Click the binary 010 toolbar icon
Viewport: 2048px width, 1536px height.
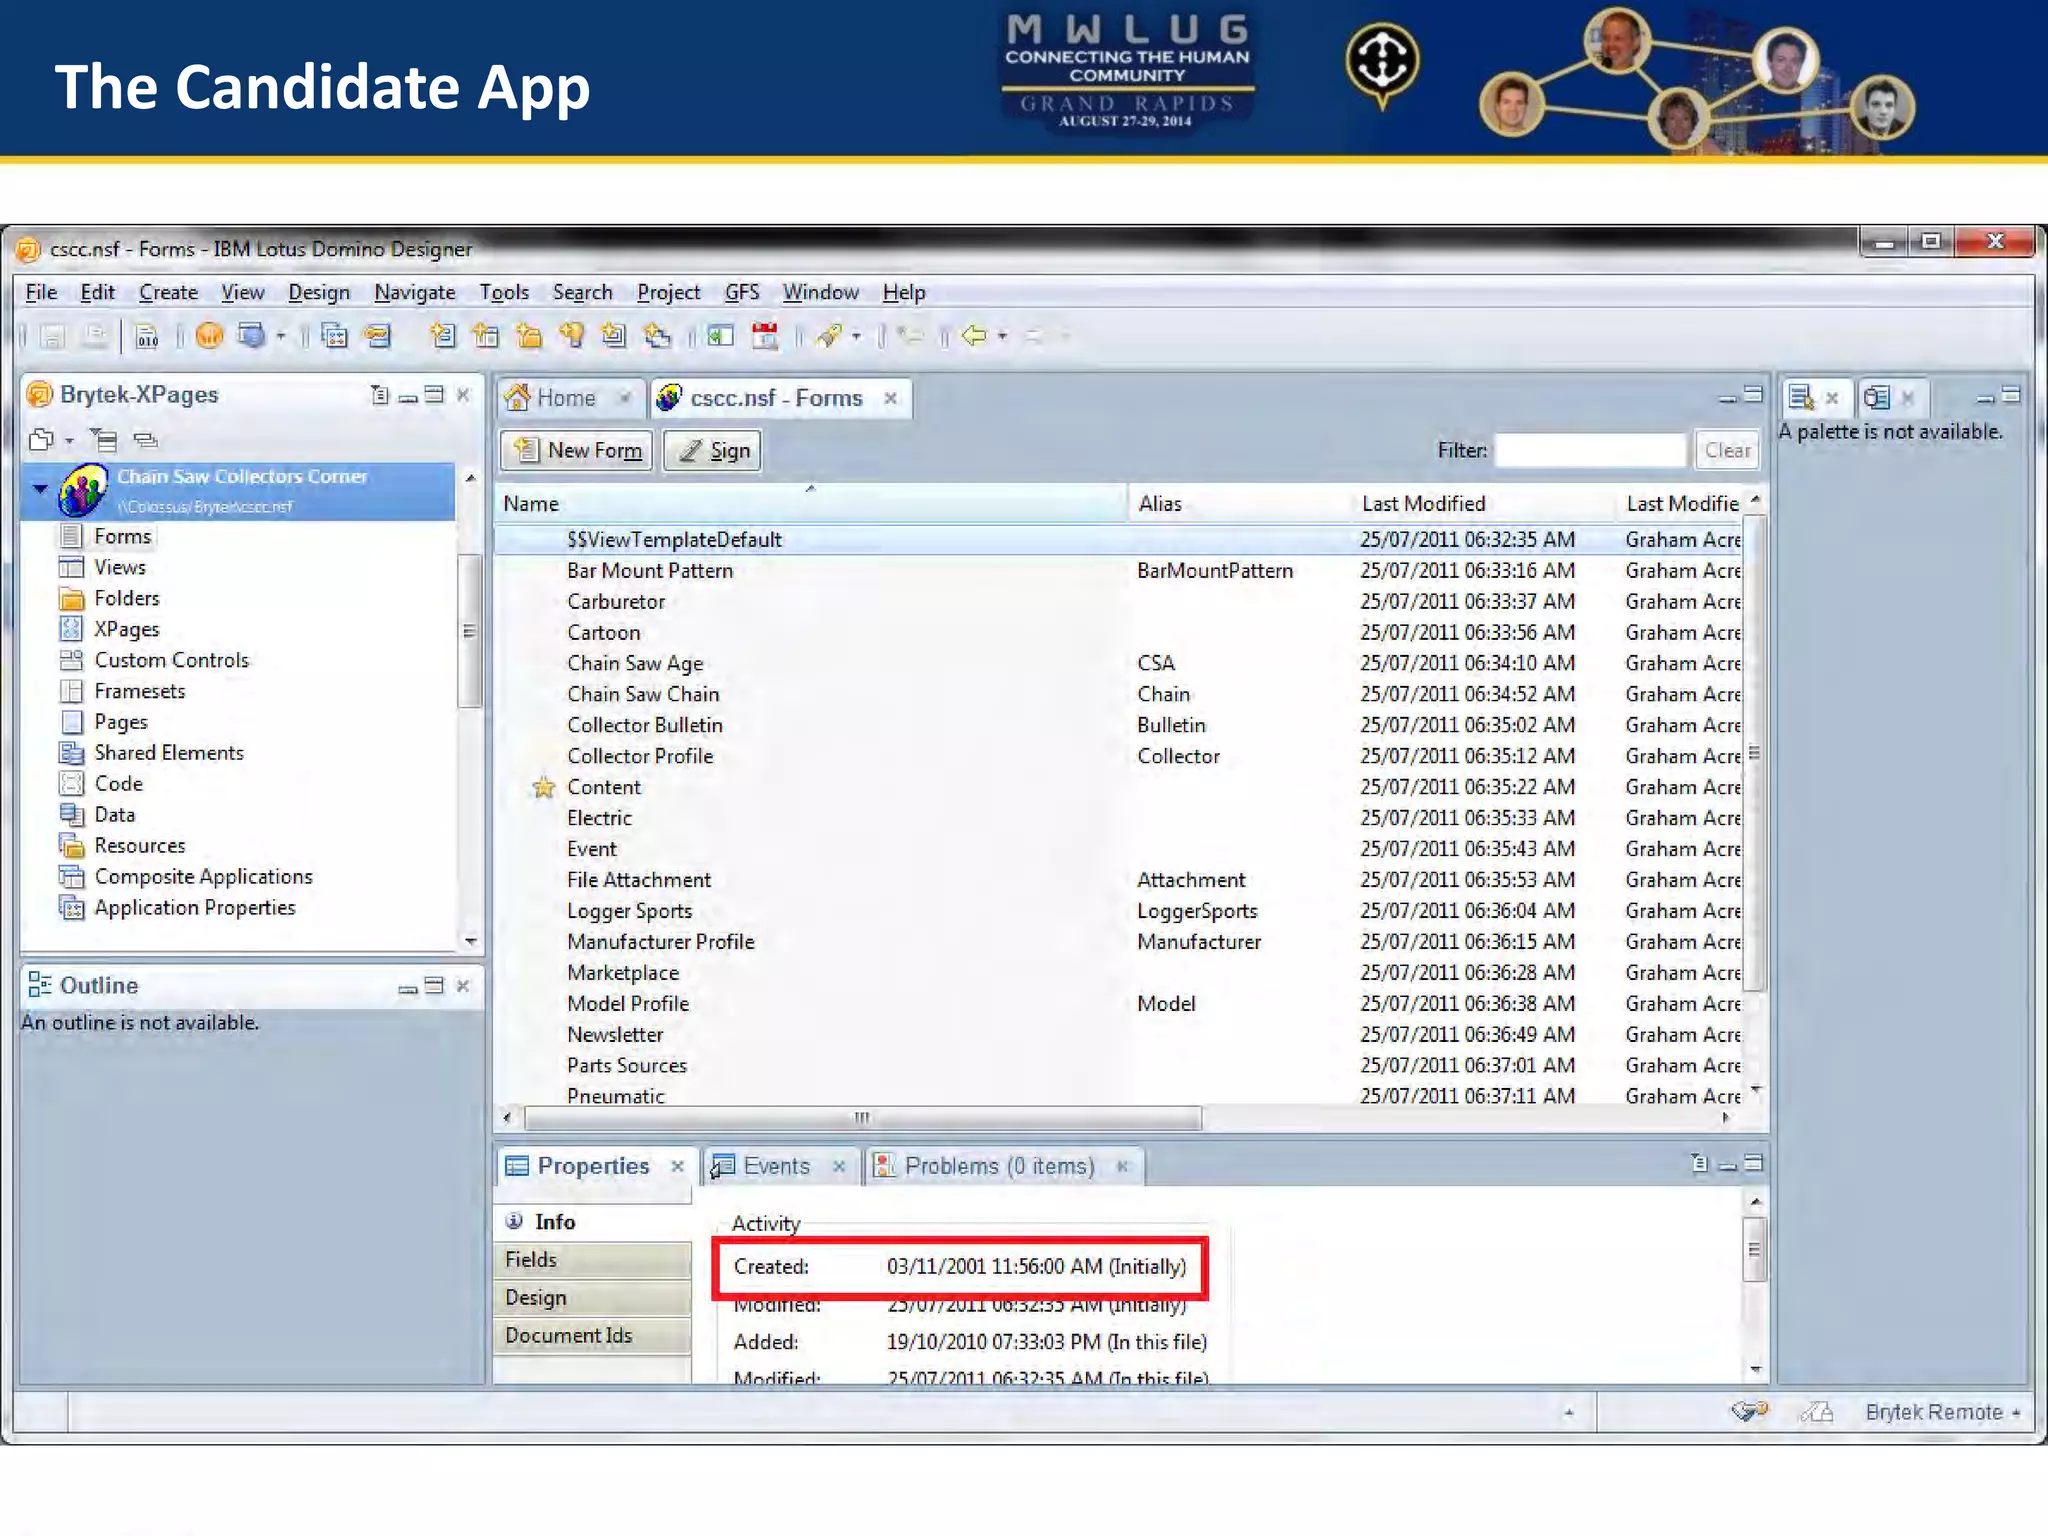tap(147, 337)
